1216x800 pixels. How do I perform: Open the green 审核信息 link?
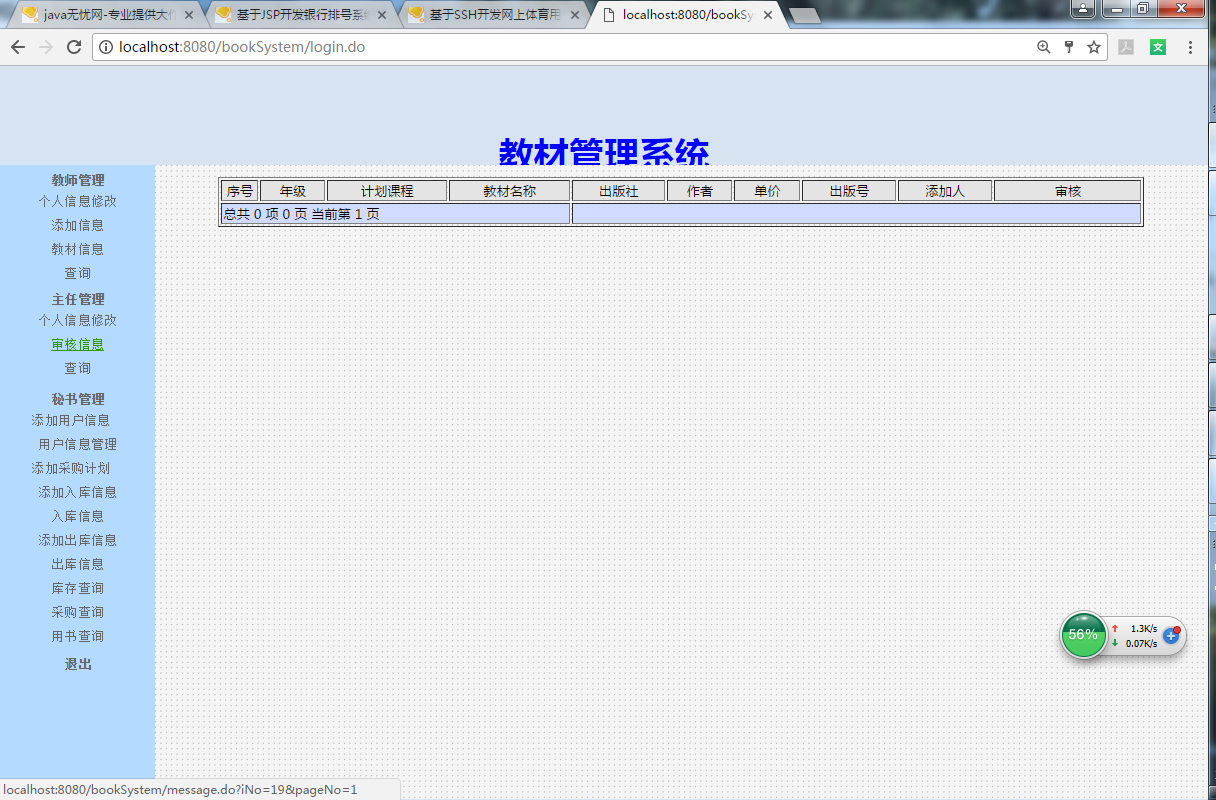(x=78, y=344)
